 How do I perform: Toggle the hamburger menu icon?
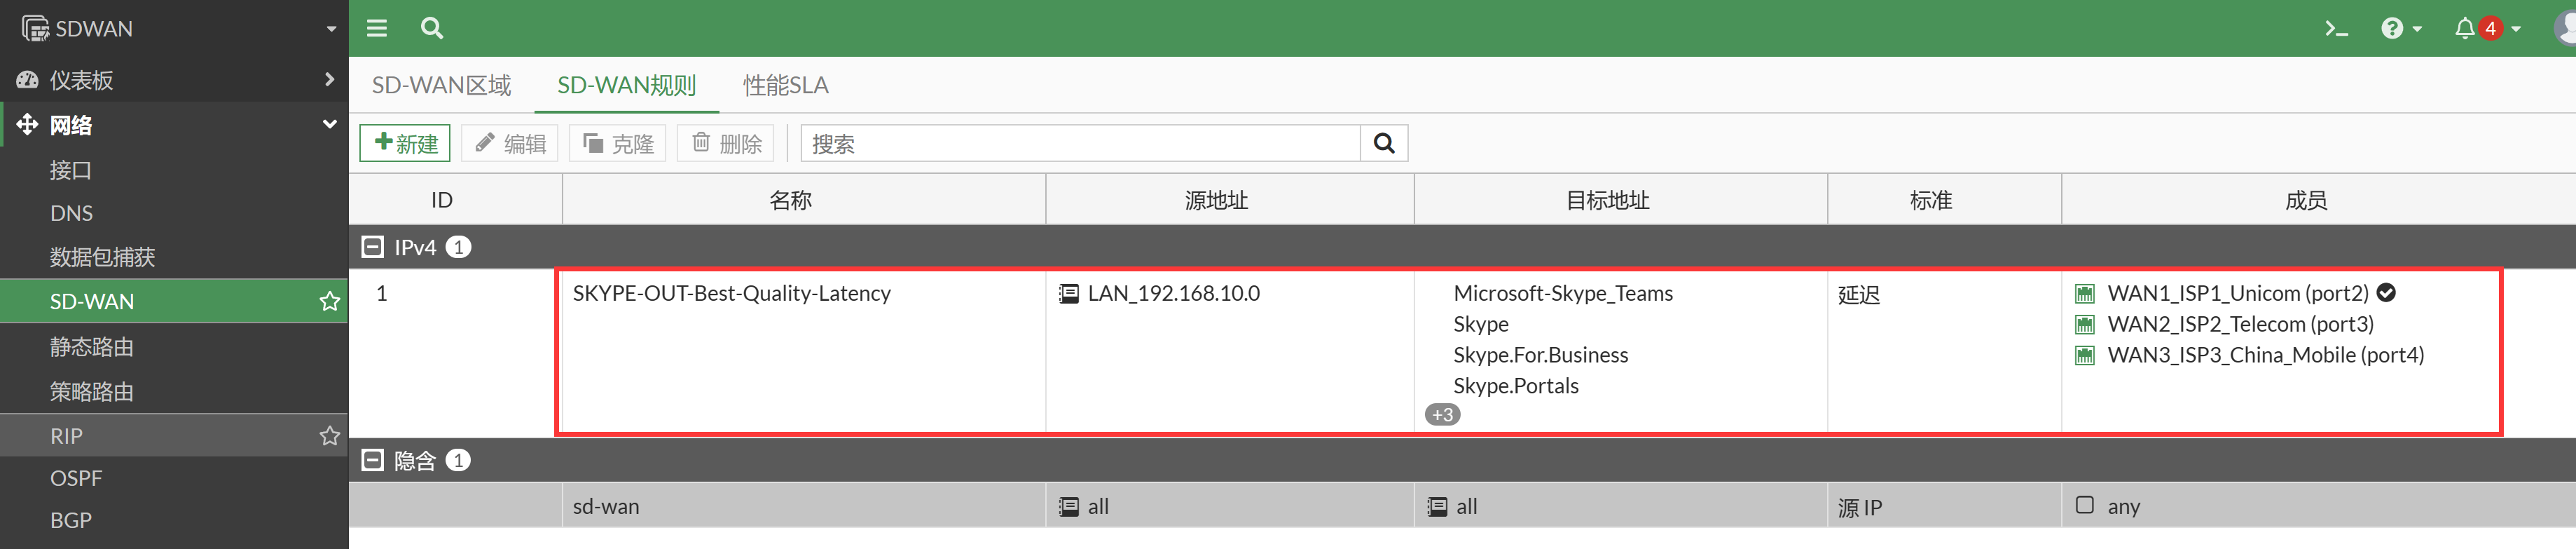point(377,28)
